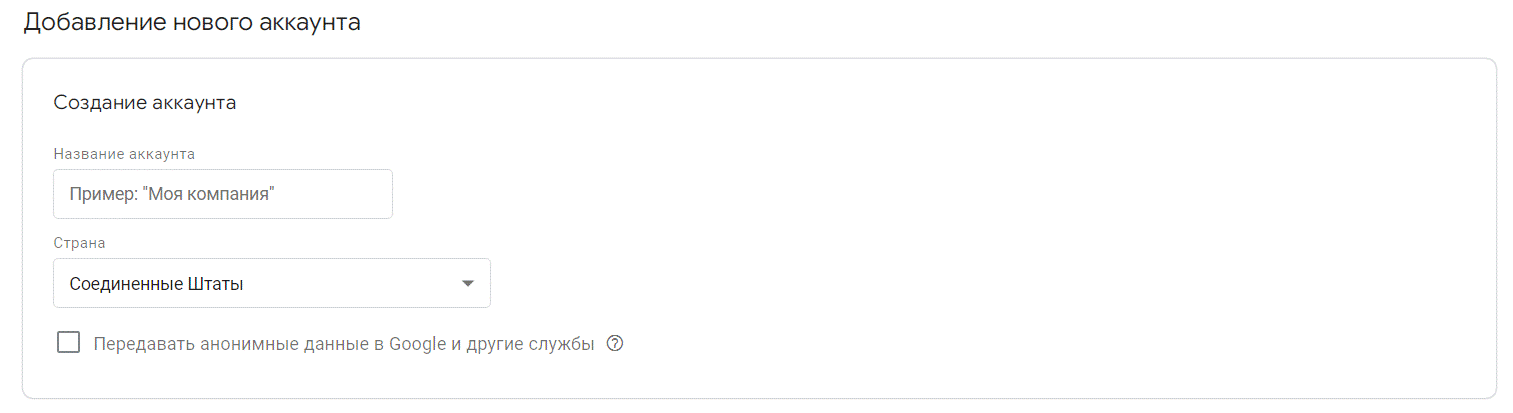Screen dimensions: 1513x413
Task: Click the help question mark icon
Action: tap(615, 344)
